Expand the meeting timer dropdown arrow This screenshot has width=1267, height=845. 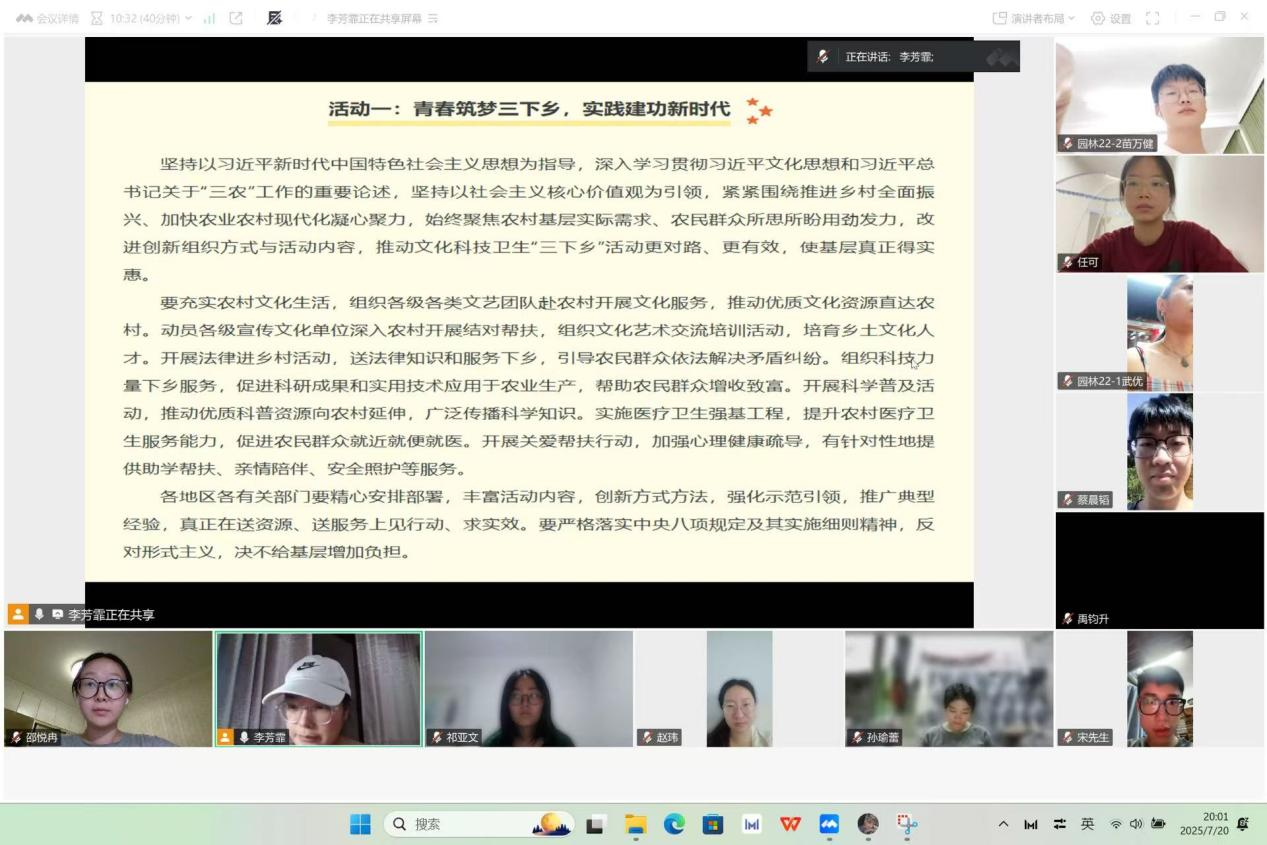189,18
